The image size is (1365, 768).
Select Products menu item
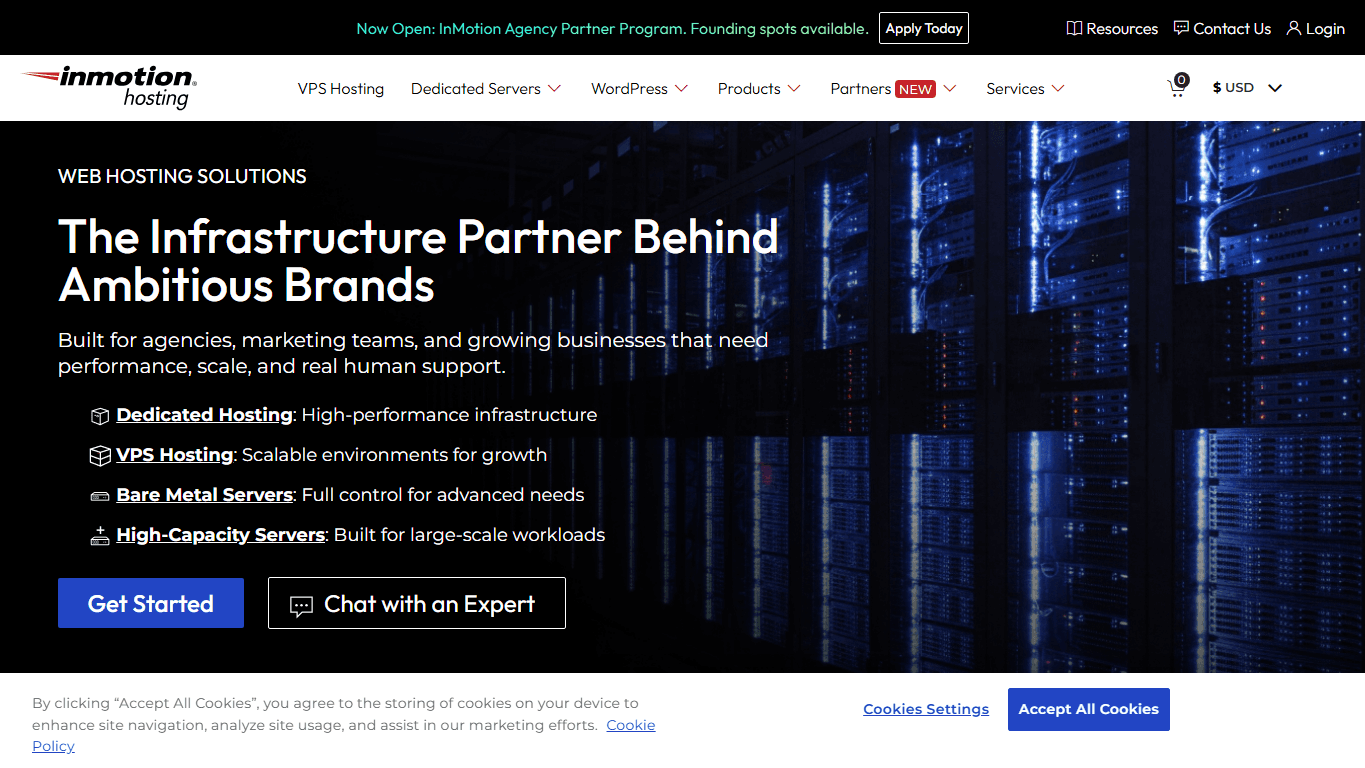click(749, 89)
